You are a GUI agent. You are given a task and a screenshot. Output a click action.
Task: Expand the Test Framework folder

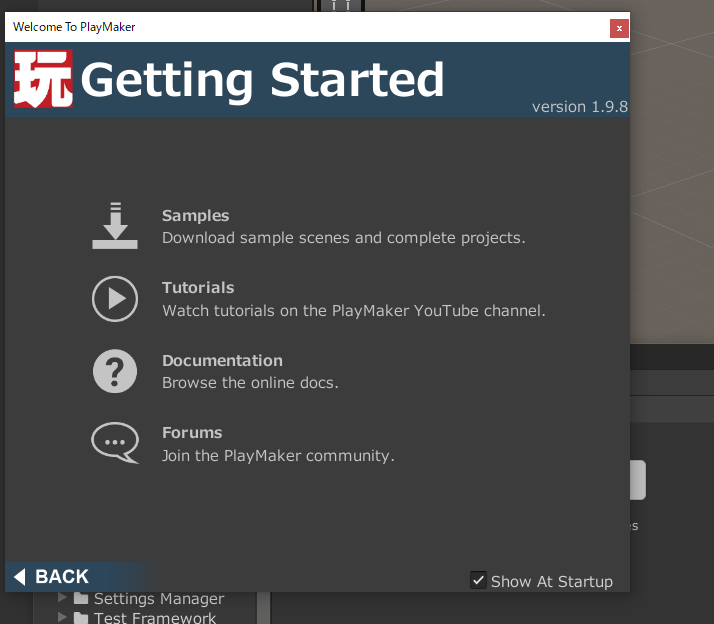point(62,617)
